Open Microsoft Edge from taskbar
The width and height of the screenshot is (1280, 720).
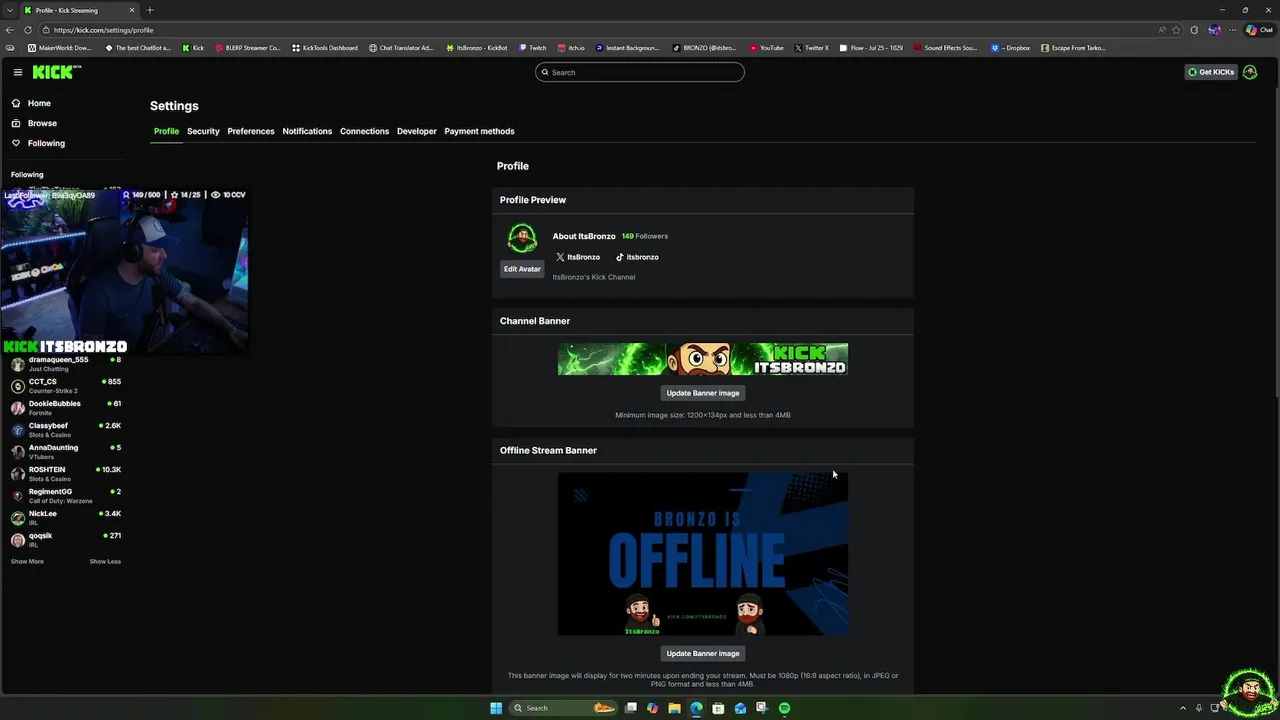(696, 708)
